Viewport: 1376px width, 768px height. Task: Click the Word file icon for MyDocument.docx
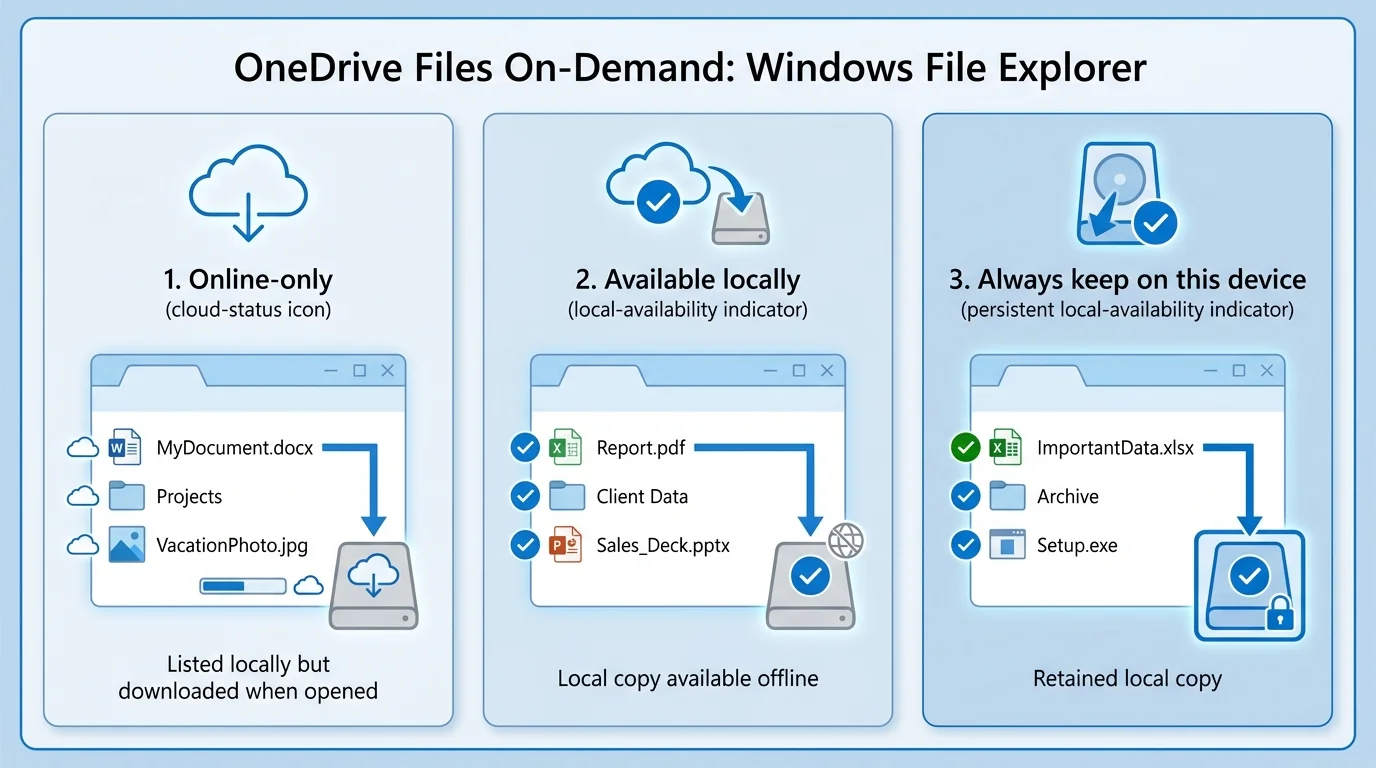125,447
